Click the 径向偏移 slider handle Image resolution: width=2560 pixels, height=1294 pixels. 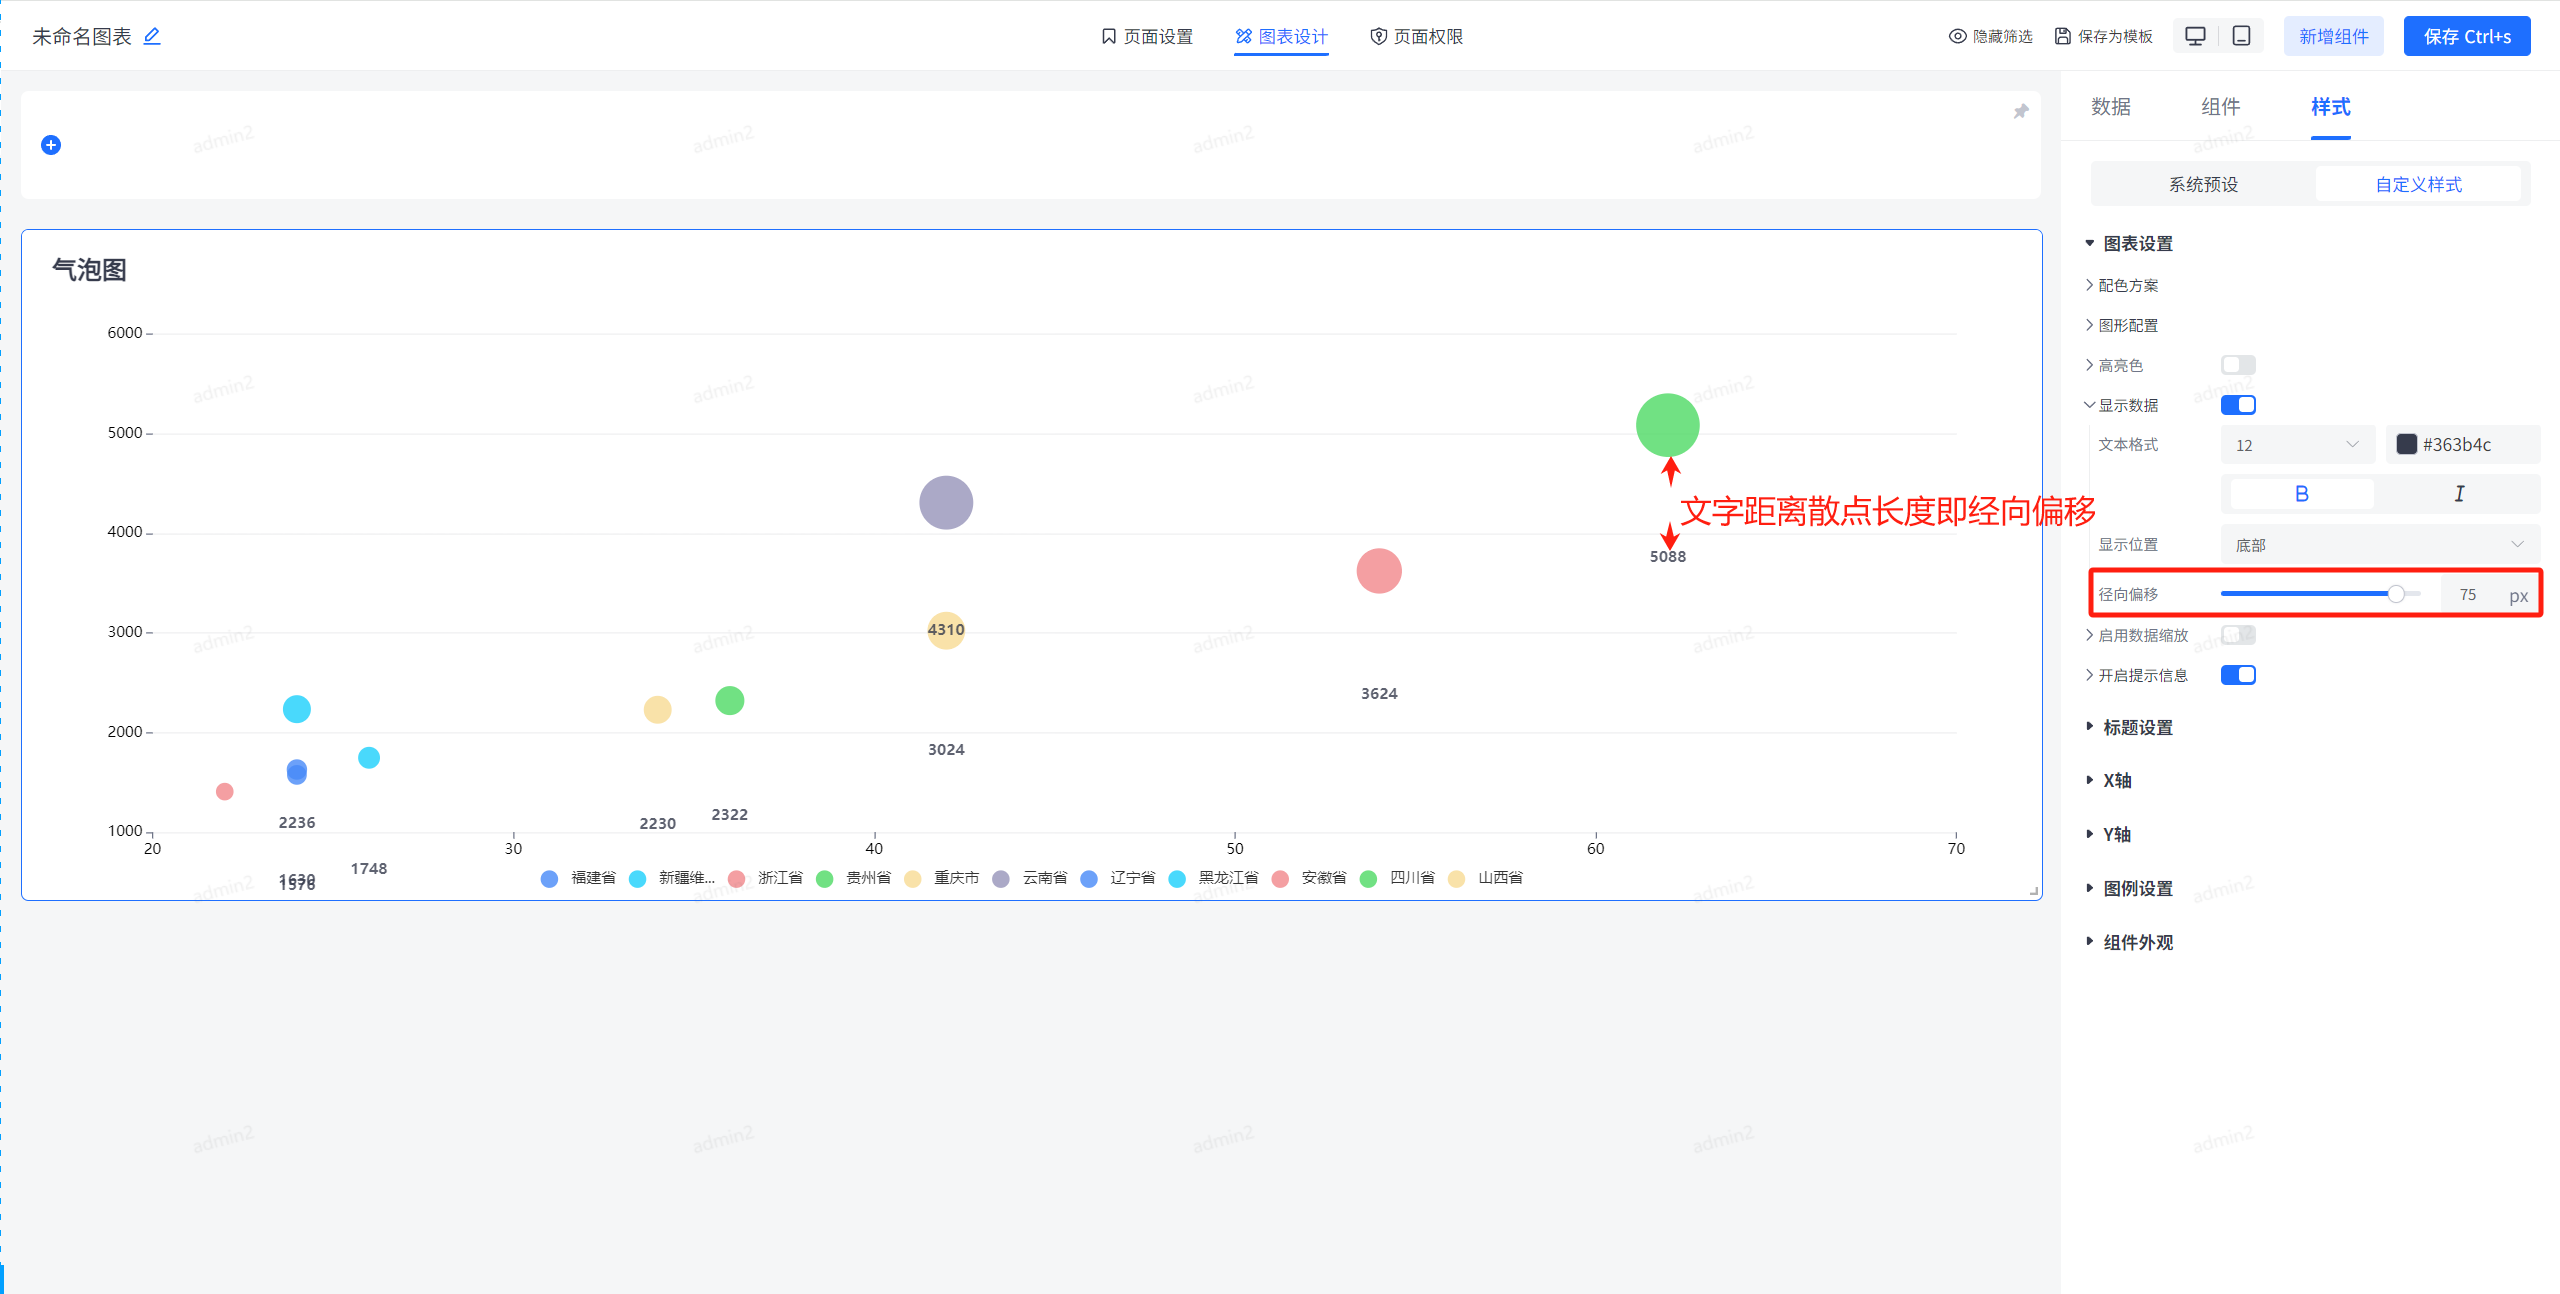(x=2396, y=594)
